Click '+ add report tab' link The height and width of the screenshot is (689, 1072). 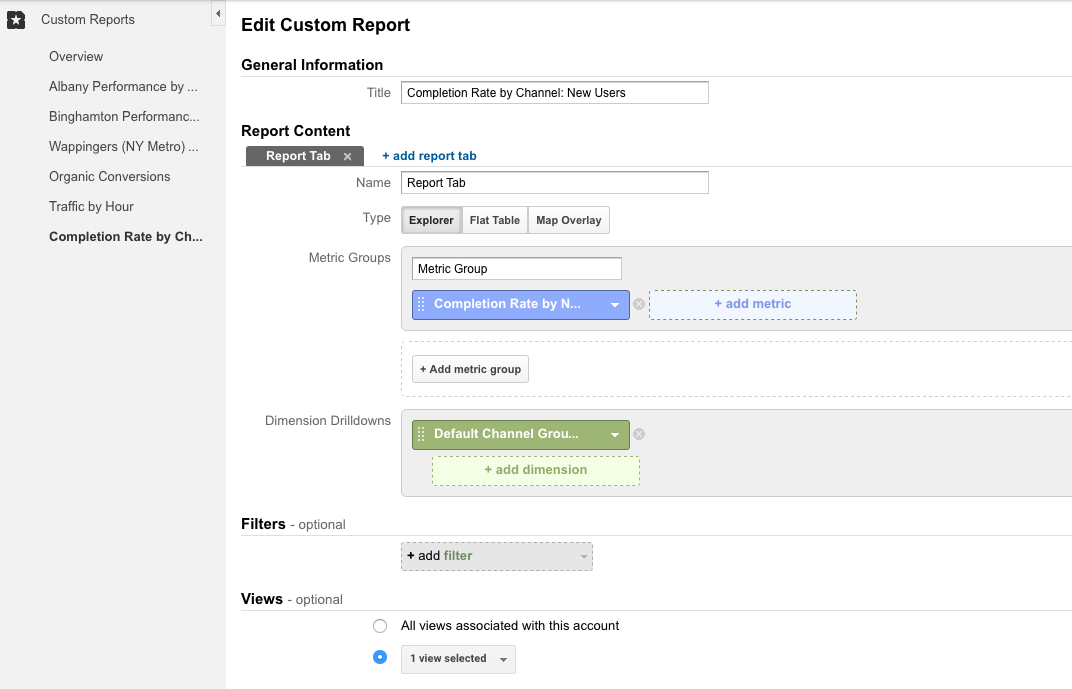[429, 156]
